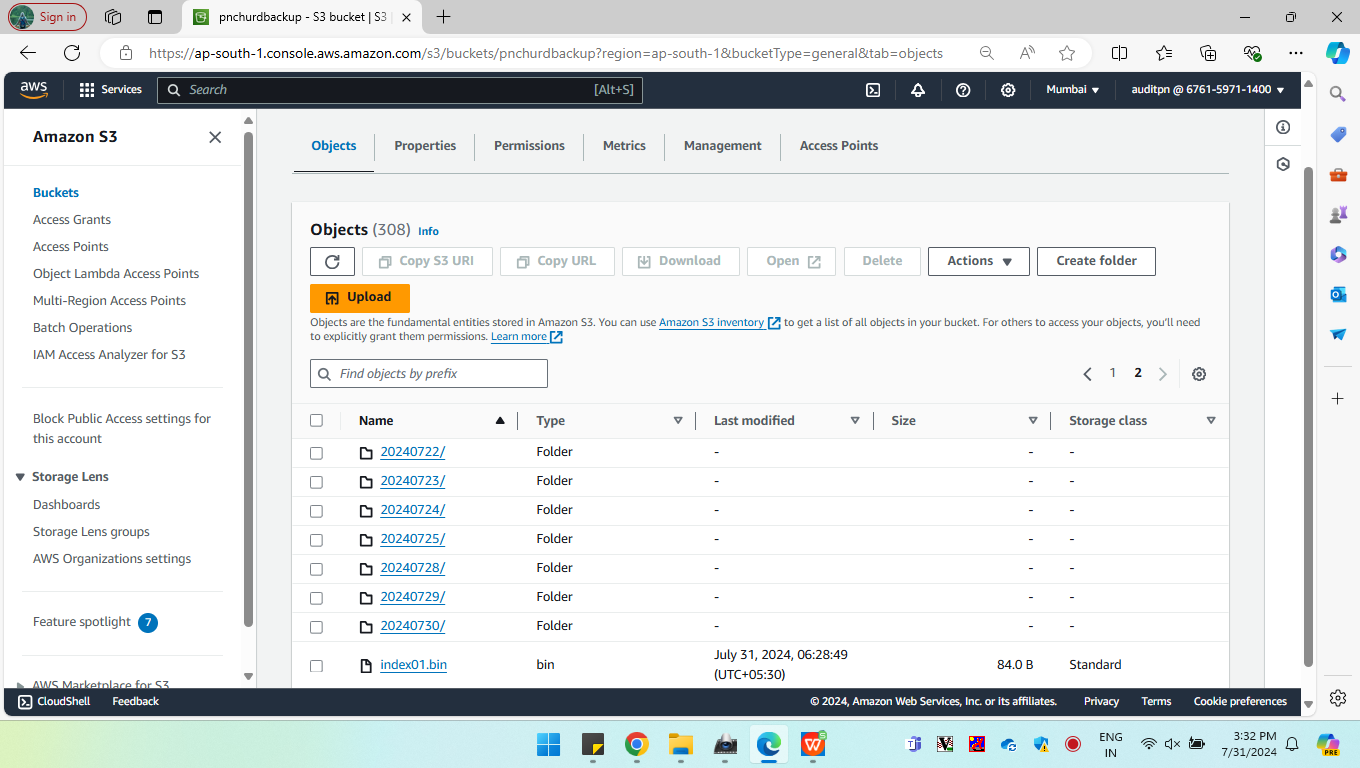Tick the checkbox for folder 20240725/
Image resolution: width=1360 pixels, height=768 pixels.
pyautogui.click(x=316, y=540)
